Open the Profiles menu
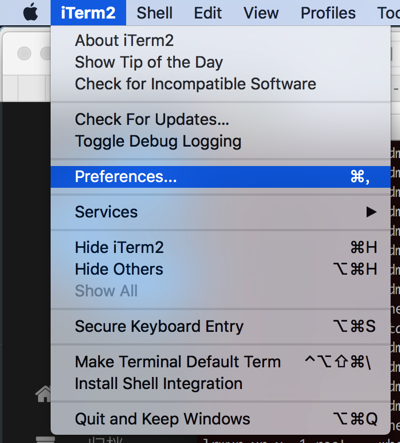Screen dimensions: 400x443 (x=328, y=13)
